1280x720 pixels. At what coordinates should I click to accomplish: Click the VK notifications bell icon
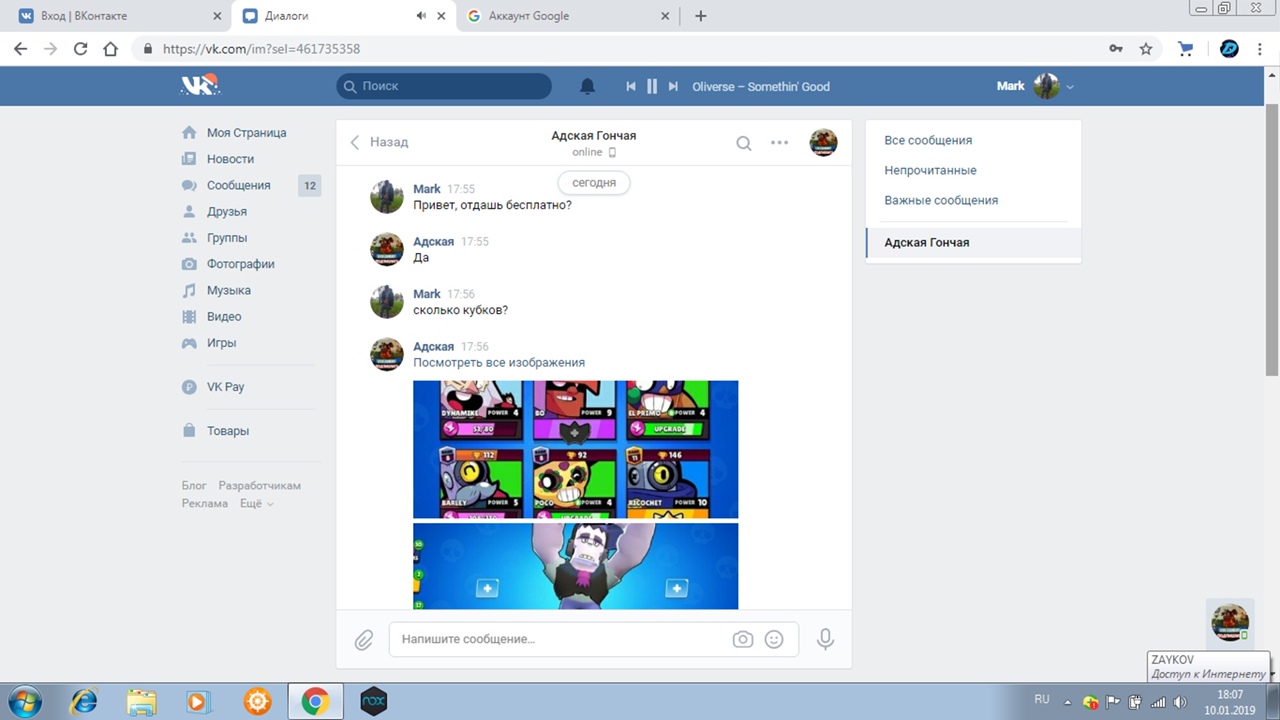tap(588, 87)
